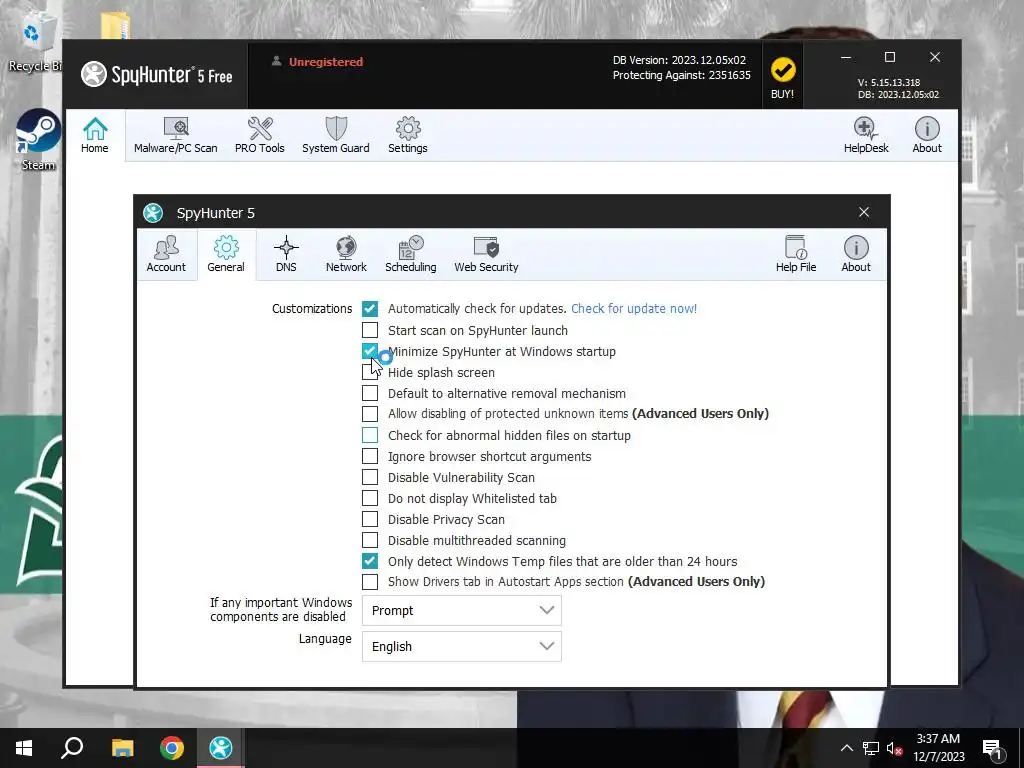Open PRO Tools section
This screenshot has height=768, width=1024.
pos(260,136)
